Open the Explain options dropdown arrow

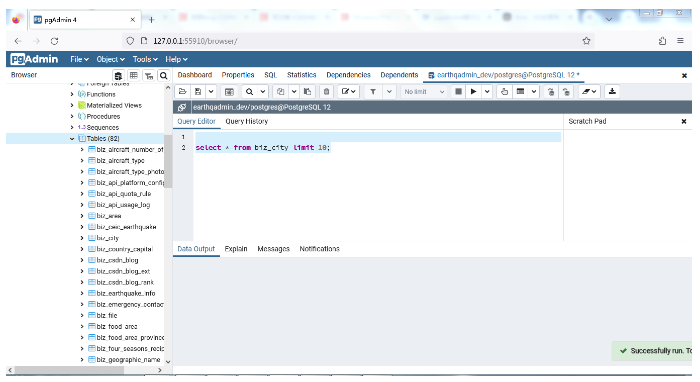click(x=533, y=91)
